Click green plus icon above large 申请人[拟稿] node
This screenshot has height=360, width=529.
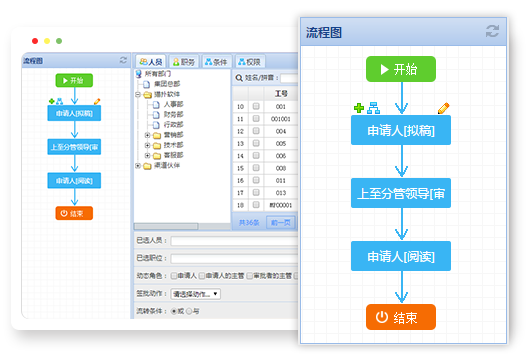click(x=359, y=108)
